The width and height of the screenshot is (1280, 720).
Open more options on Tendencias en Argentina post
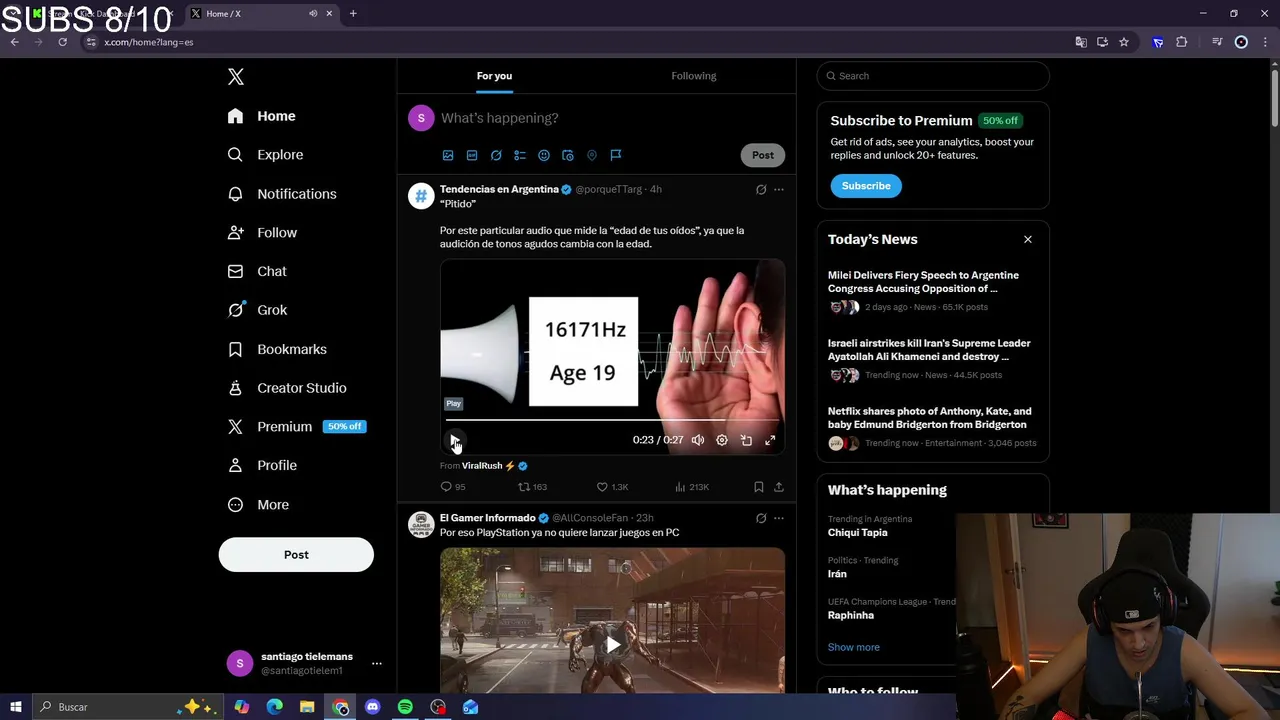click(x=779, y=189)
